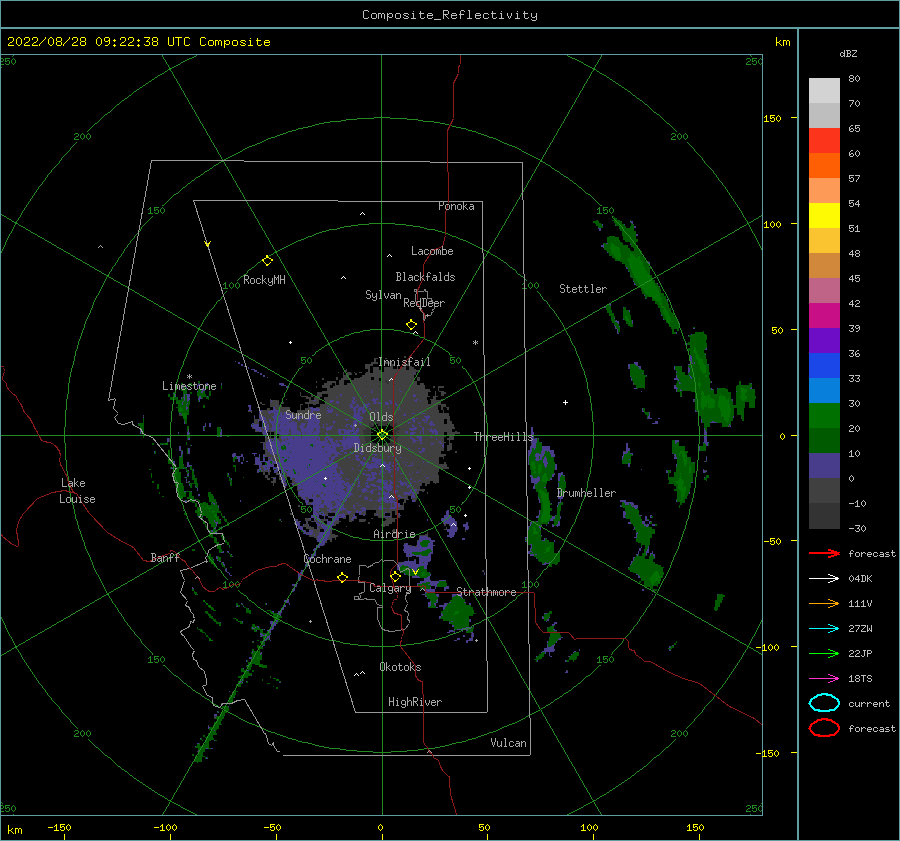The image size is (900, 841).
Task: Click the red forecast arrow in the legend
Action: click(824, 553)
